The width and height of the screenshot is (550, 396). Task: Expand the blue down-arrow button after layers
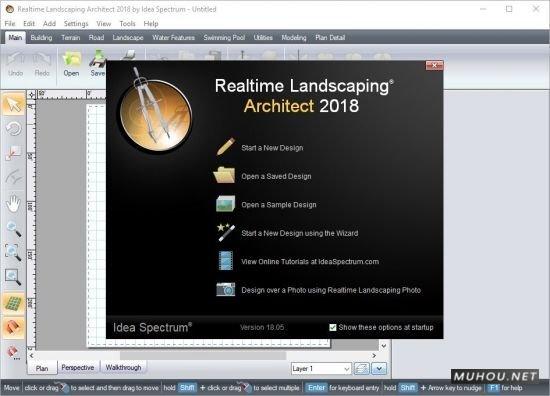coord(379,369)
